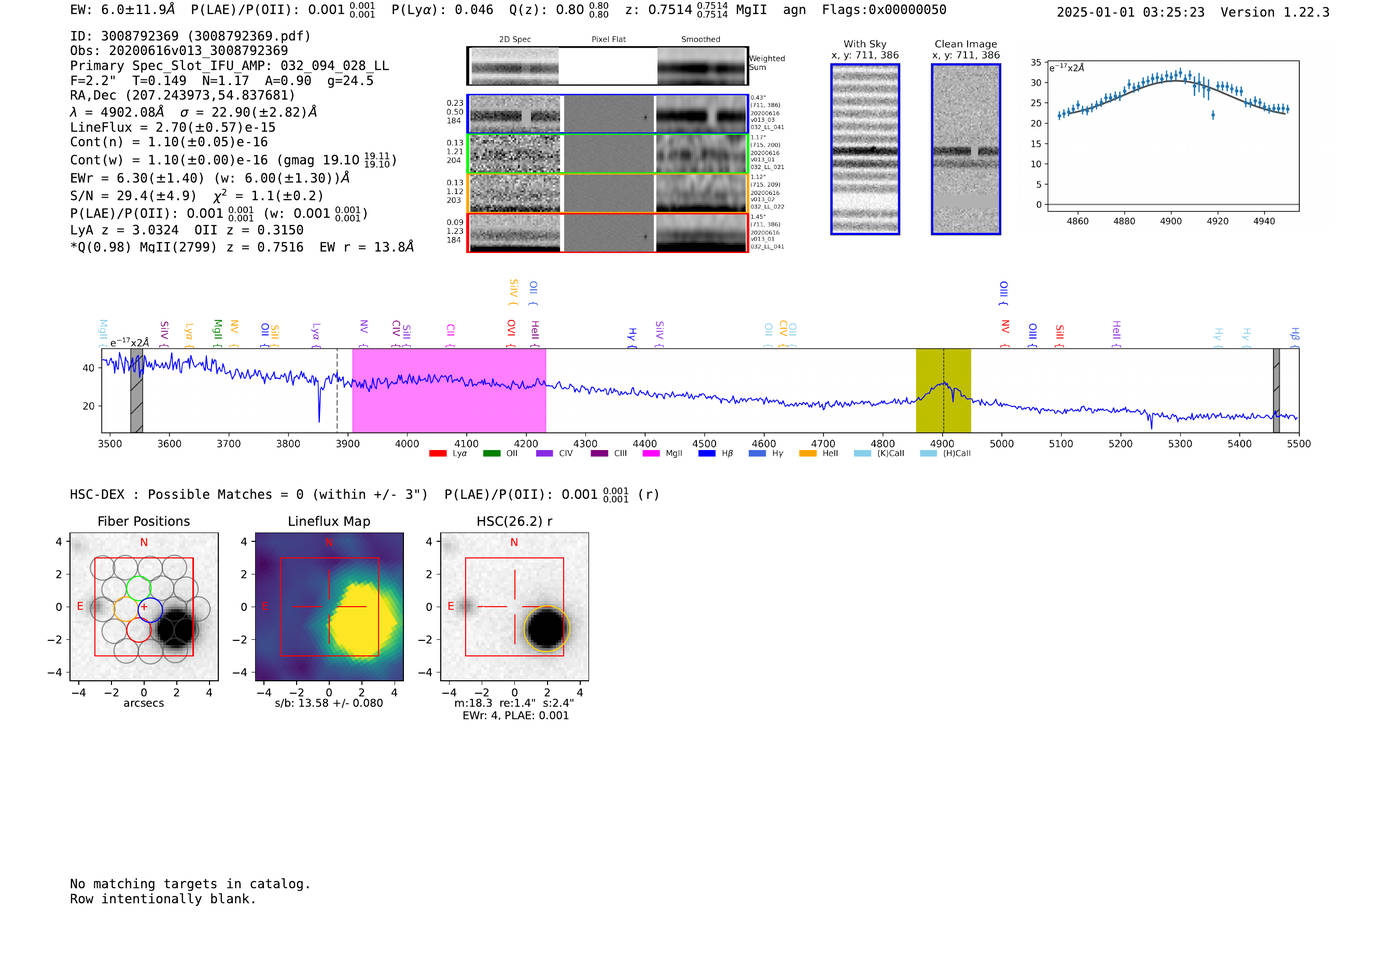Click the green OII legend swatch
This screenshot has height=953, width=1400.
(x=491, y=454)
